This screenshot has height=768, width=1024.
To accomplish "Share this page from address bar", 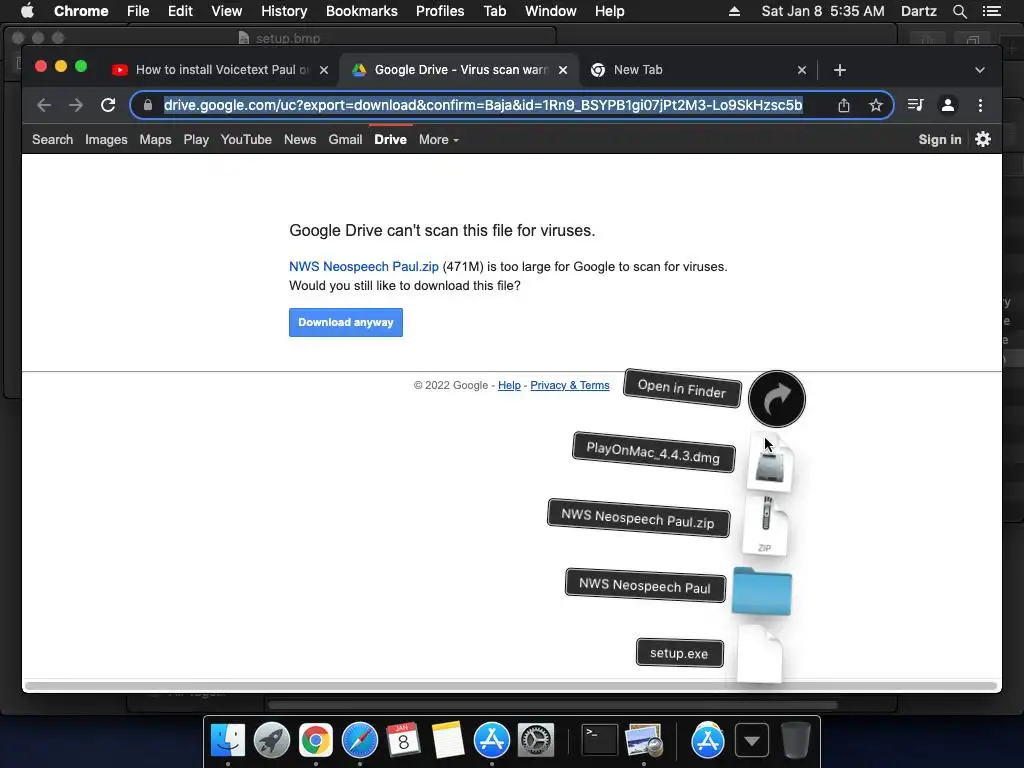I will 844,105.
